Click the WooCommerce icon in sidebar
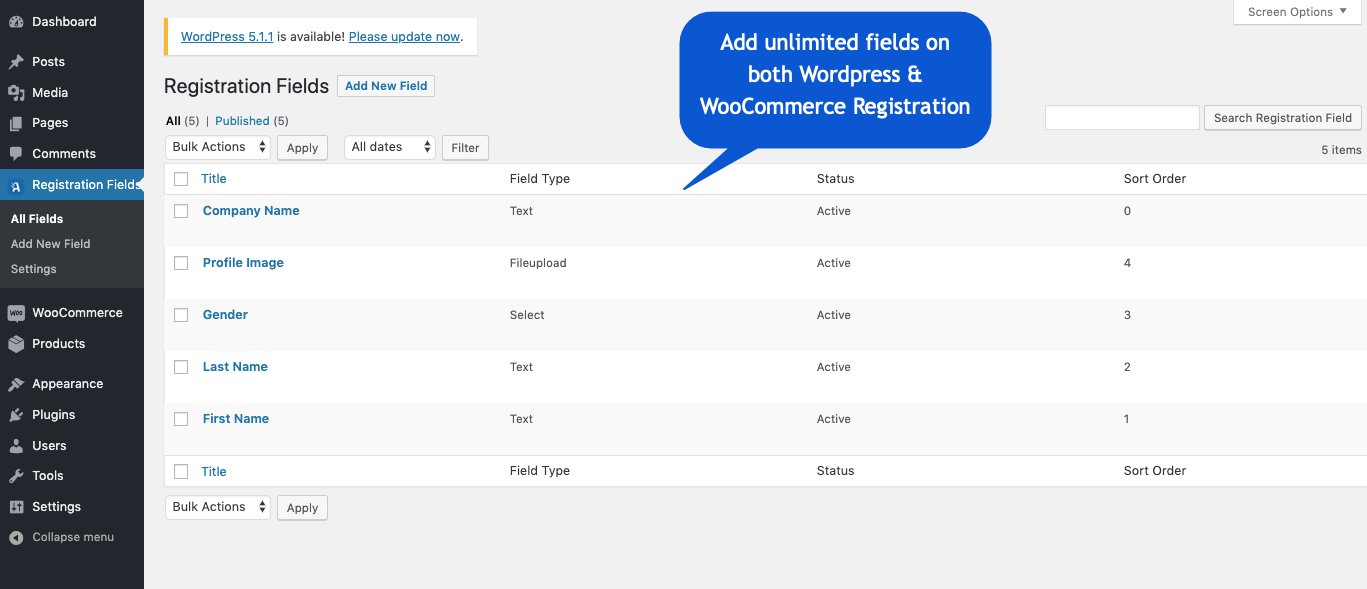Image resolution: width=1367 pixels, height=589 pixels. (16, 312)
